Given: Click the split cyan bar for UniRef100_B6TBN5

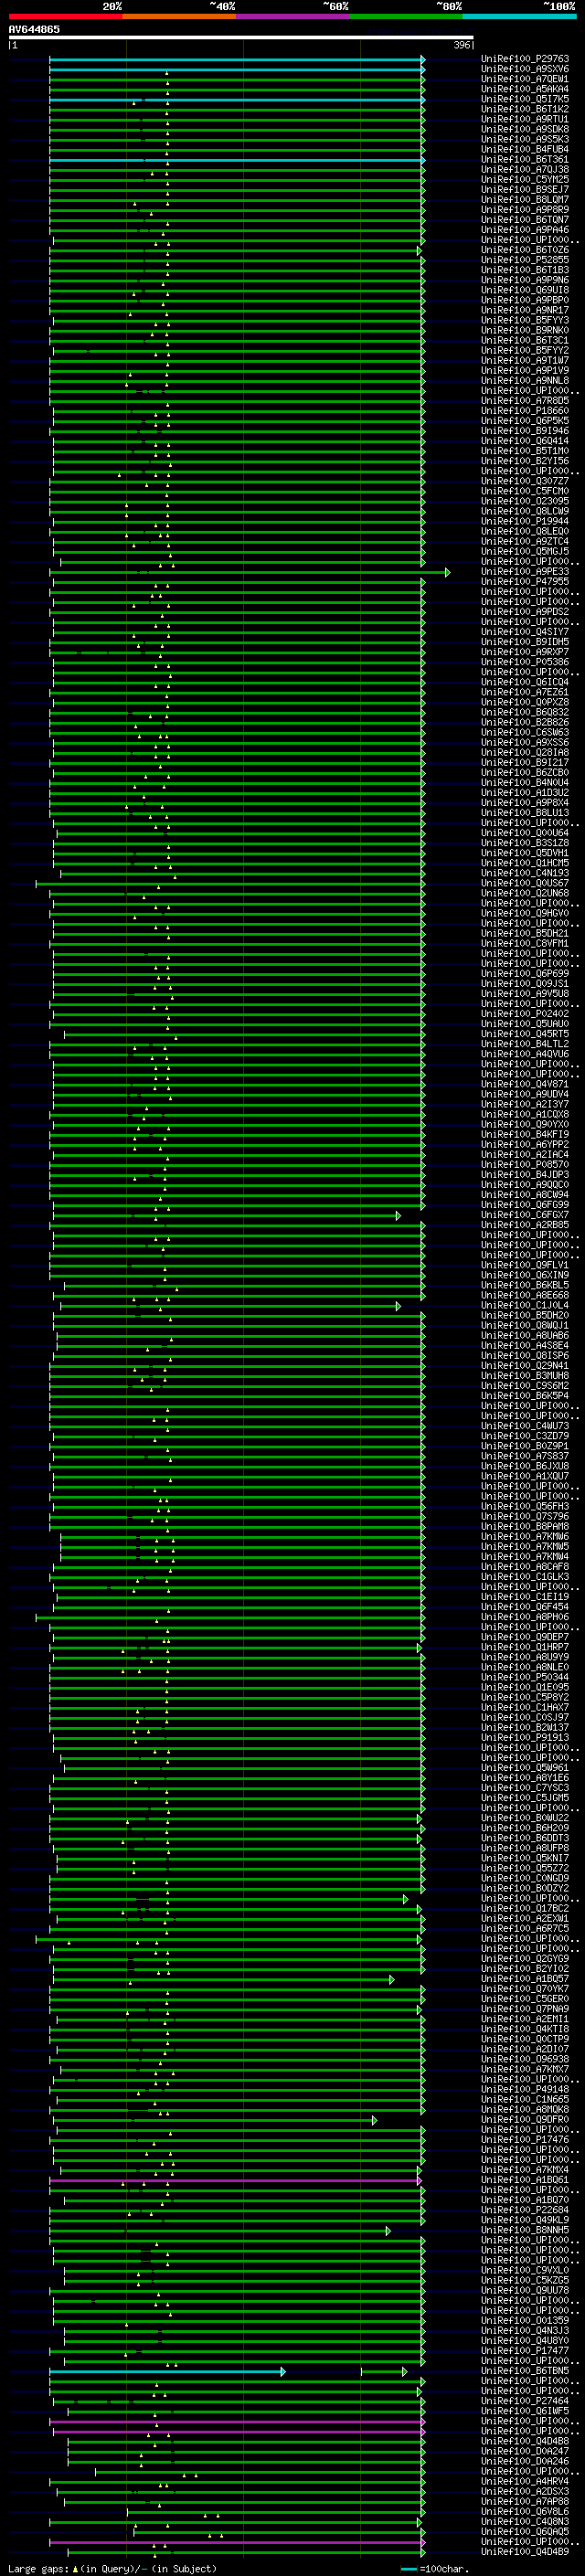Looking at the screenshot, I should pos(167,2372).
